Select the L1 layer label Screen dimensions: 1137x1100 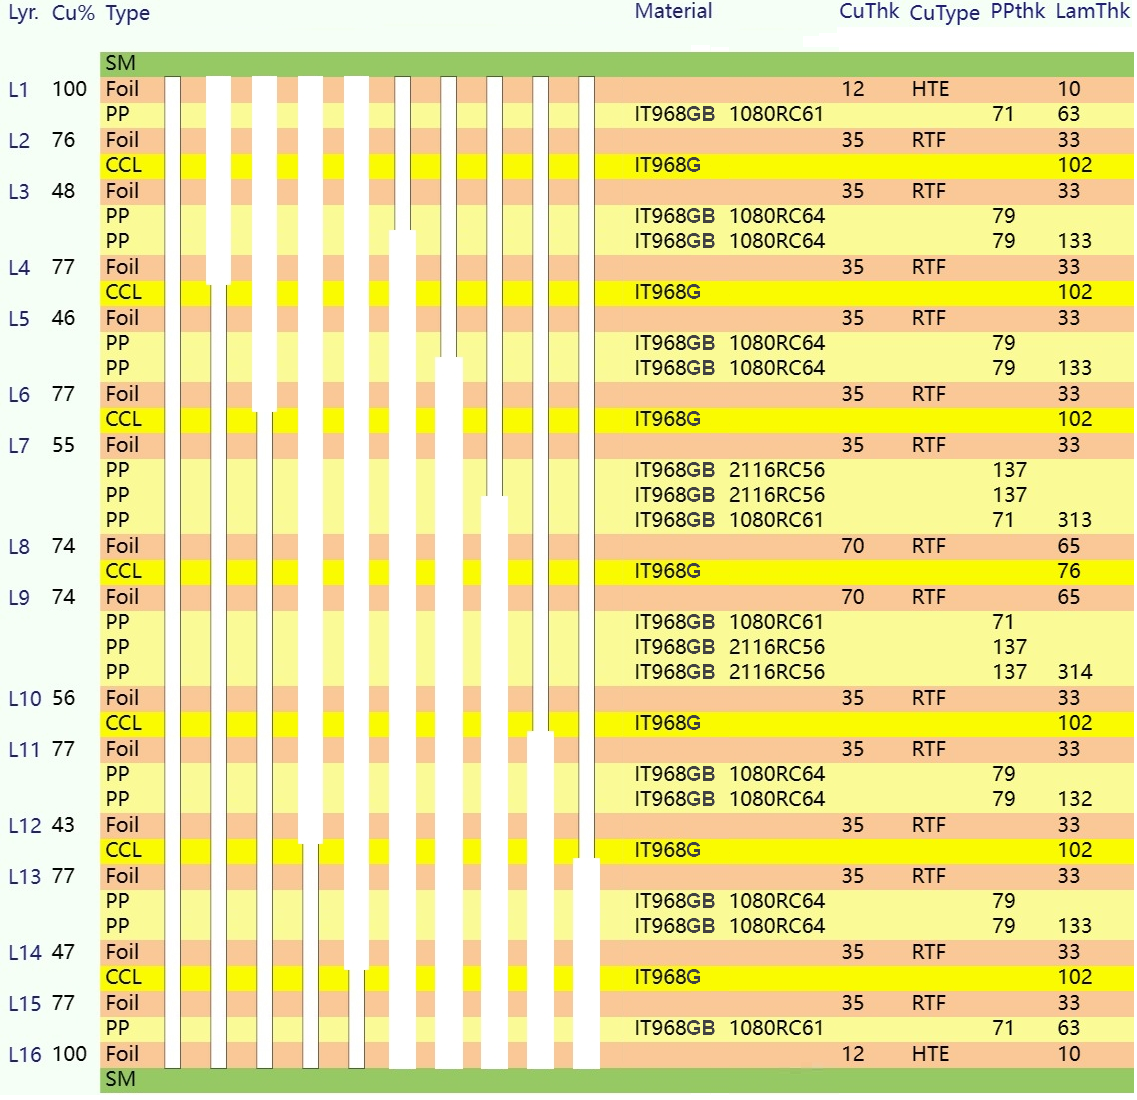click(x=19, y=90)
